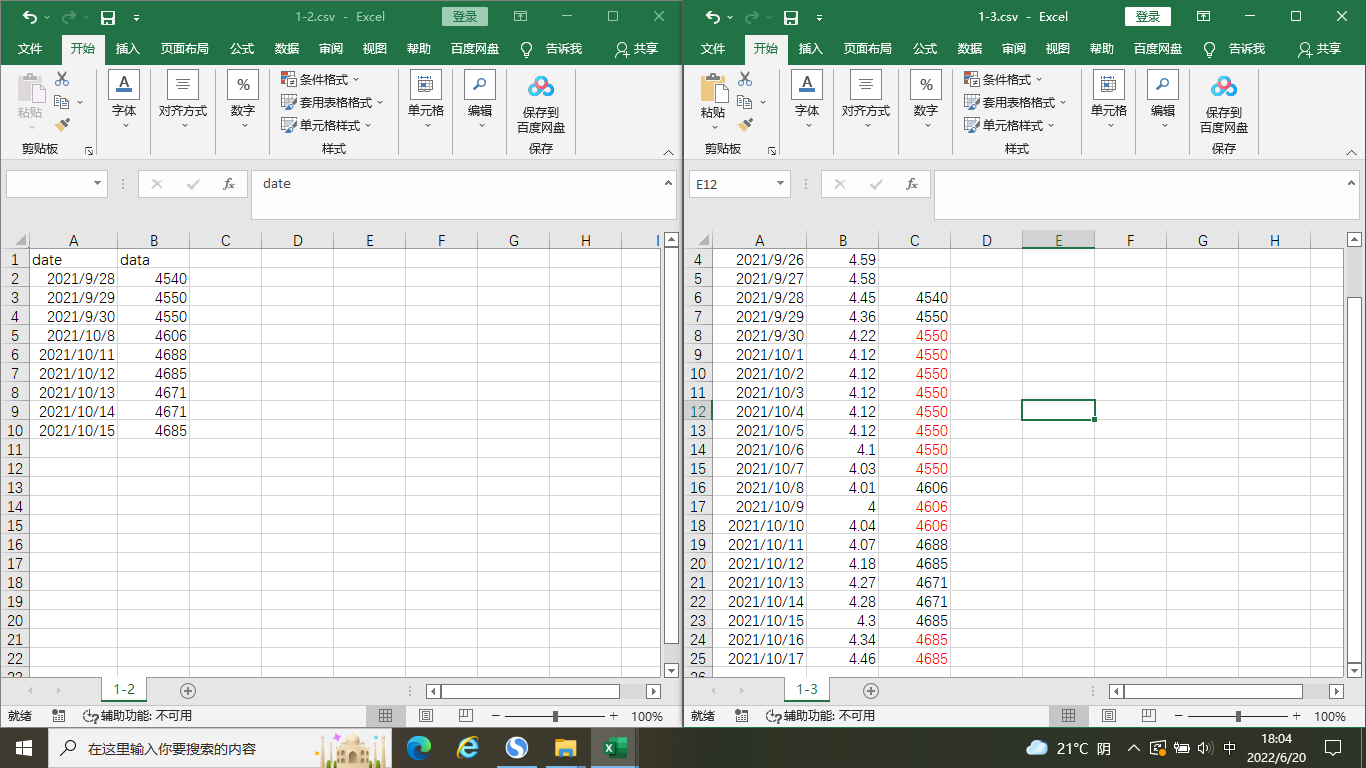Viewport: 1366px width, 768px height.
Task: Open Undo history dropdown in 1-2.csv
Action: click(48, 18)
